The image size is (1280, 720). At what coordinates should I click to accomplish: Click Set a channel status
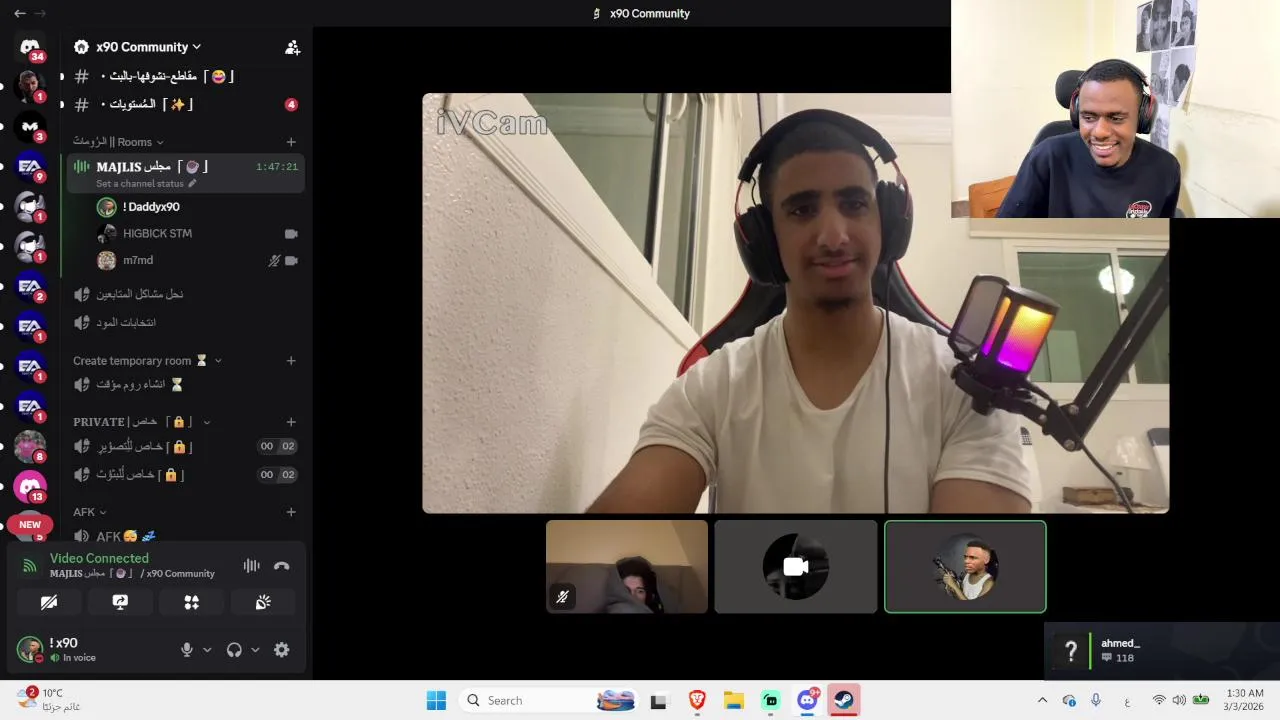click(x=140, y=184)
